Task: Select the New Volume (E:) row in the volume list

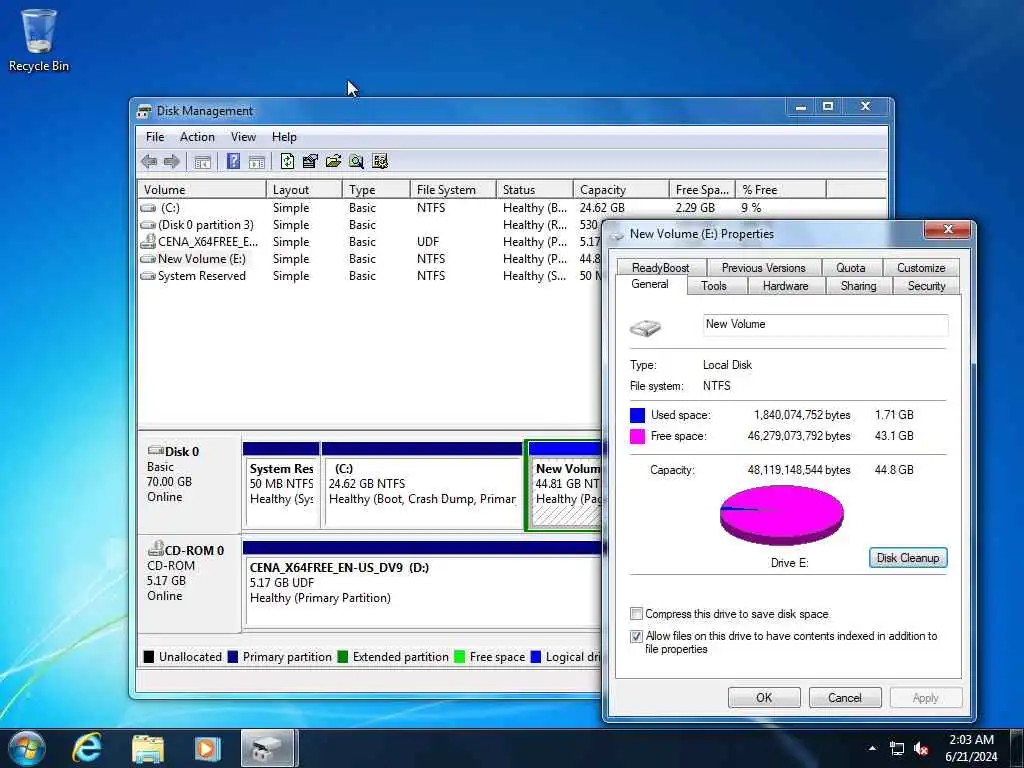Action: coord(370,259)
